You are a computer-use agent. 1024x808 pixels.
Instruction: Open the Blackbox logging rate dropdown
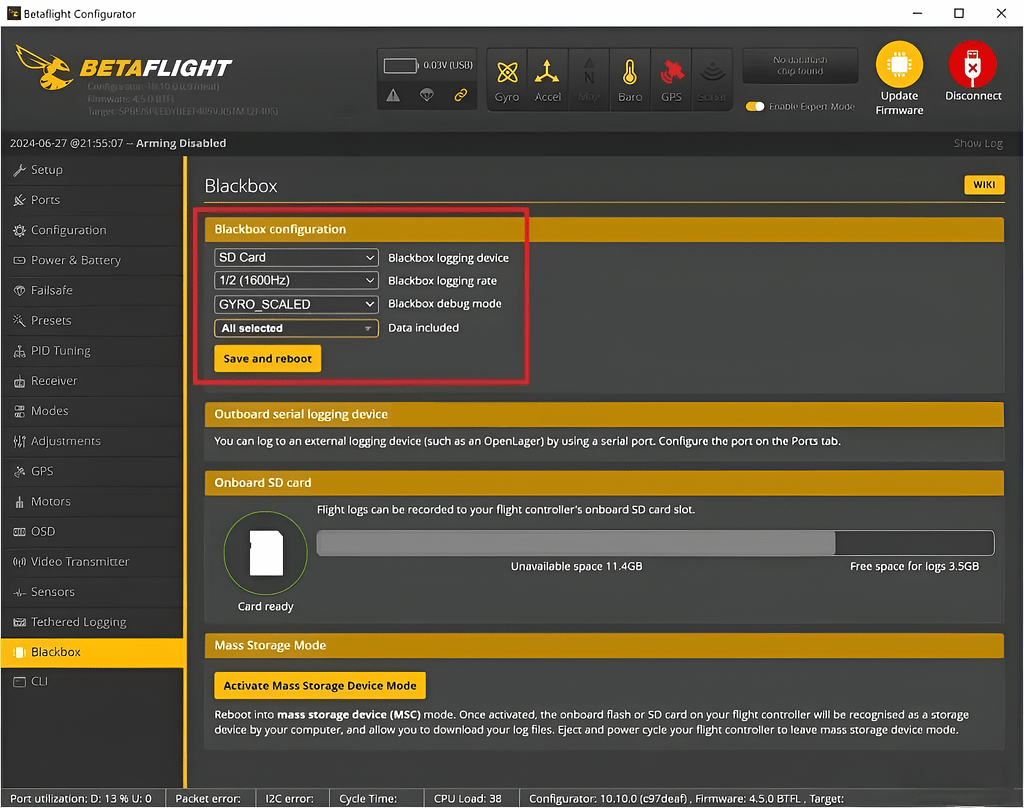coord(296,280)
